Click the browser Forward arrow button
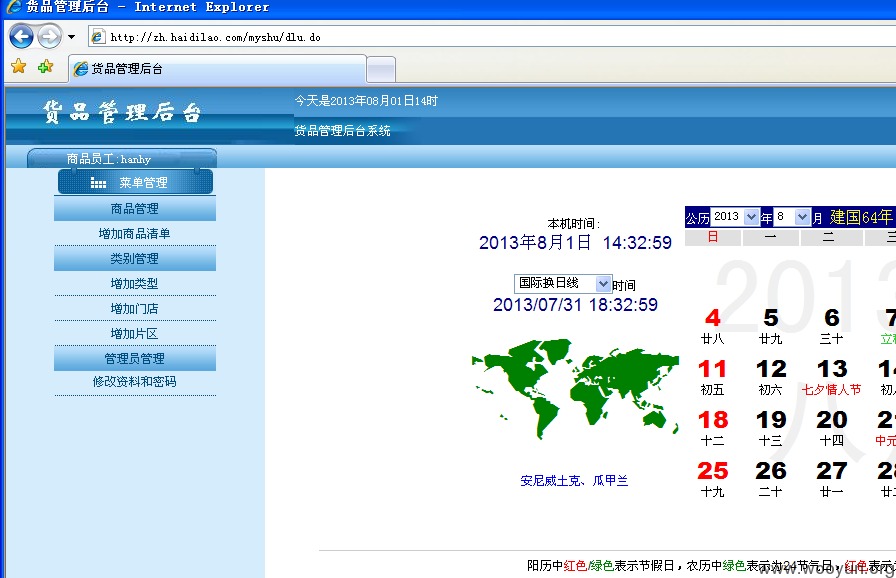Screen dimensions: 896x578 tap(50, 37)
